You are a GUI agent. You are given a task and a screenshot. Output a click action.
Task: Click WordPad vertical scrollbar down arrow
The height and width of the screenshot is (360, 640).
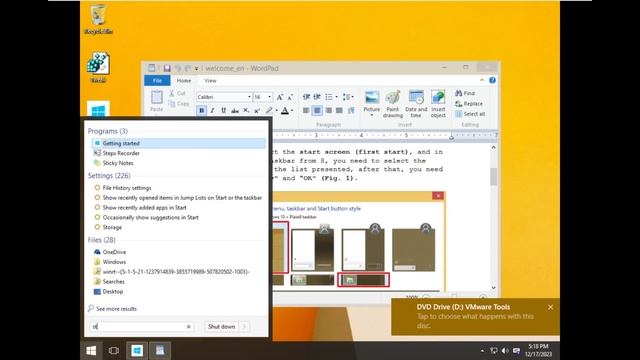tap(493, 287)
